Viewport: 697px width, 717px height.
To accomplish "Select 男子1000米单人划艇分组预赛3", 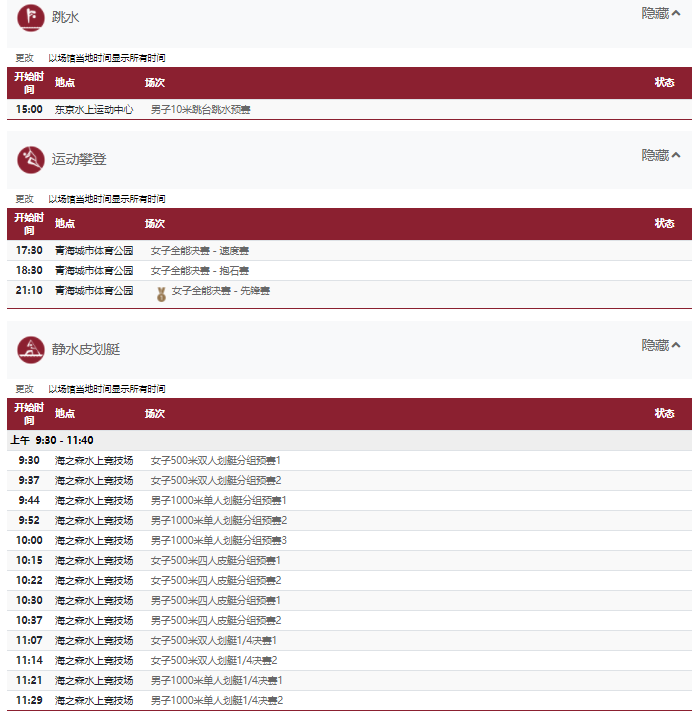I will point(219,541).
